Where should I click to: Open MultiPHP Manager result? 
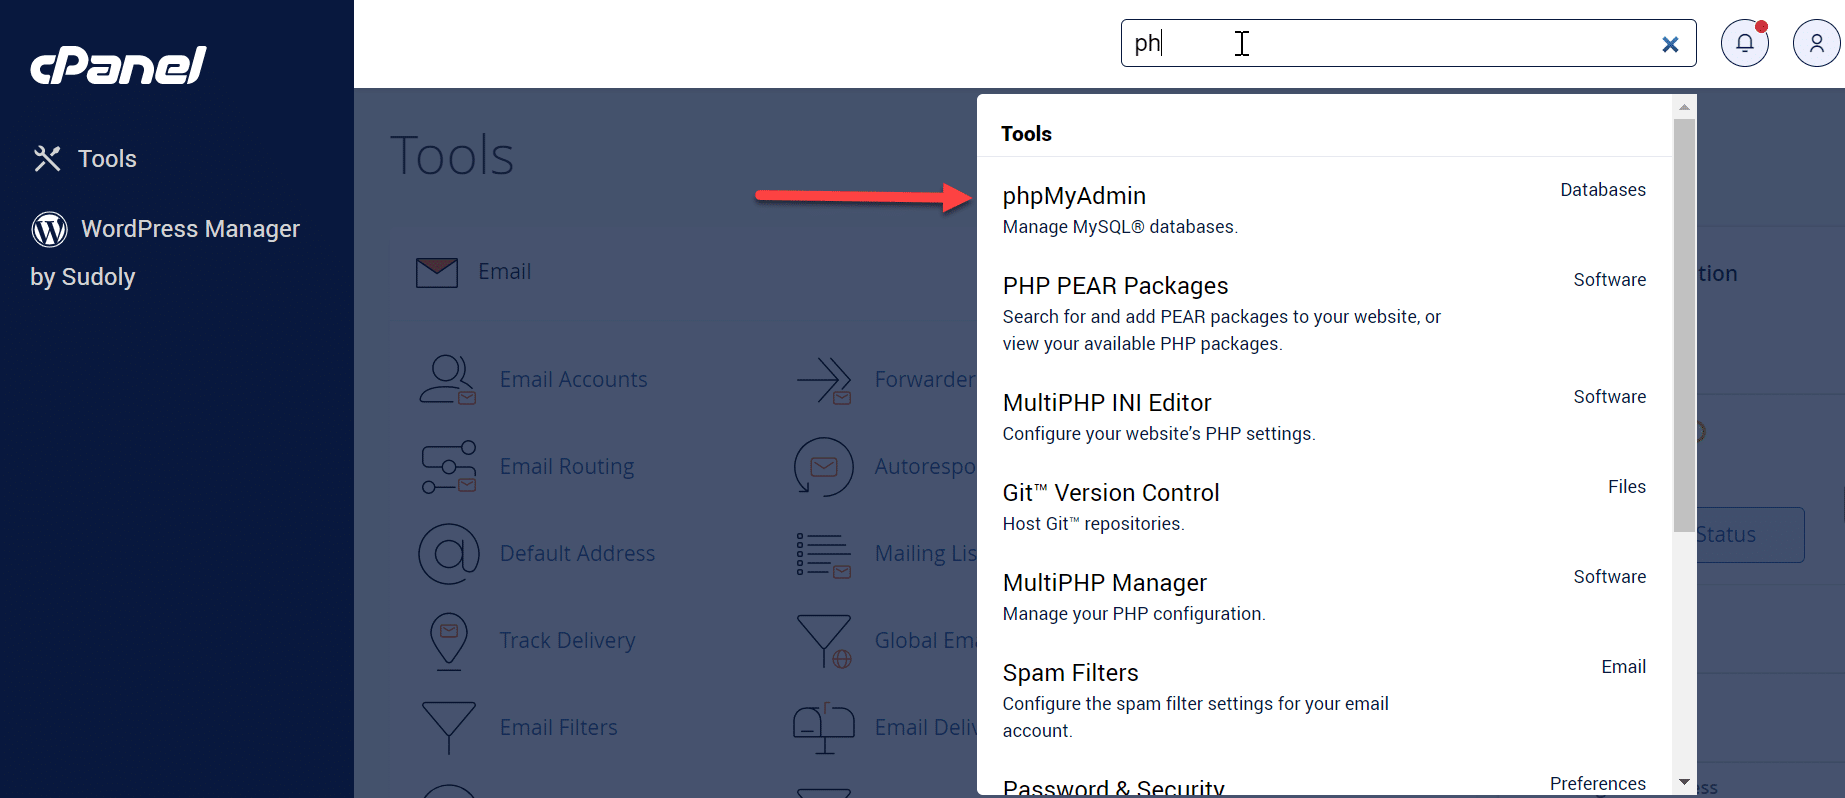click(1105, 583)
